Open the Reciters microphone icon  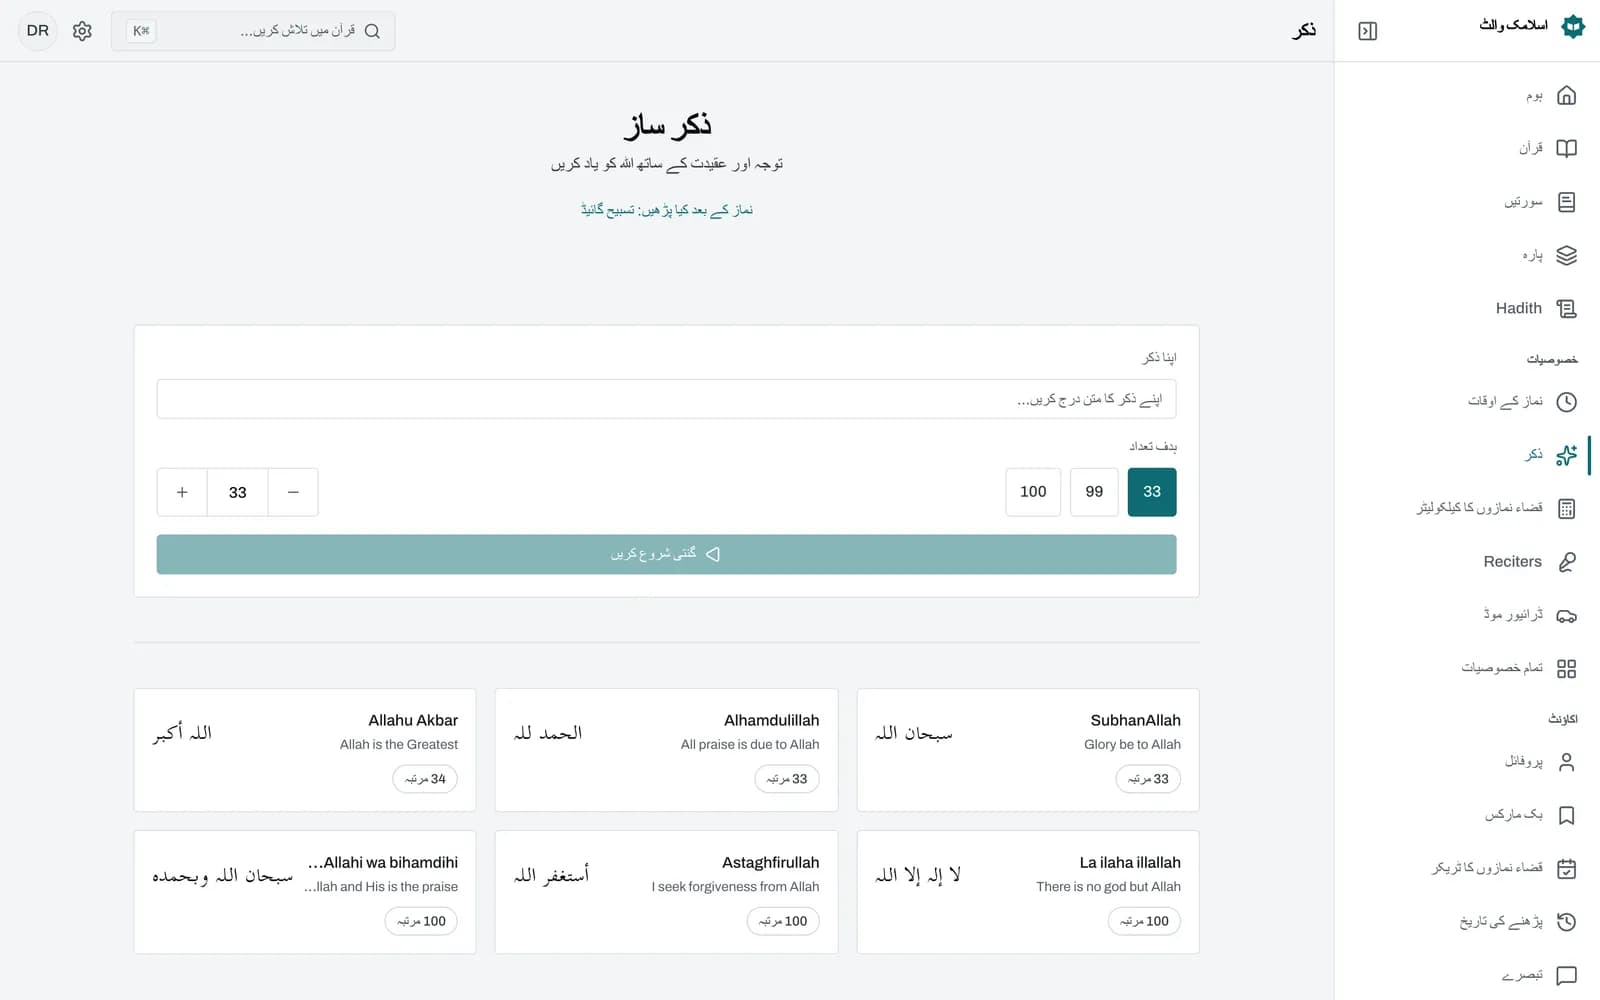point(1566,561)
